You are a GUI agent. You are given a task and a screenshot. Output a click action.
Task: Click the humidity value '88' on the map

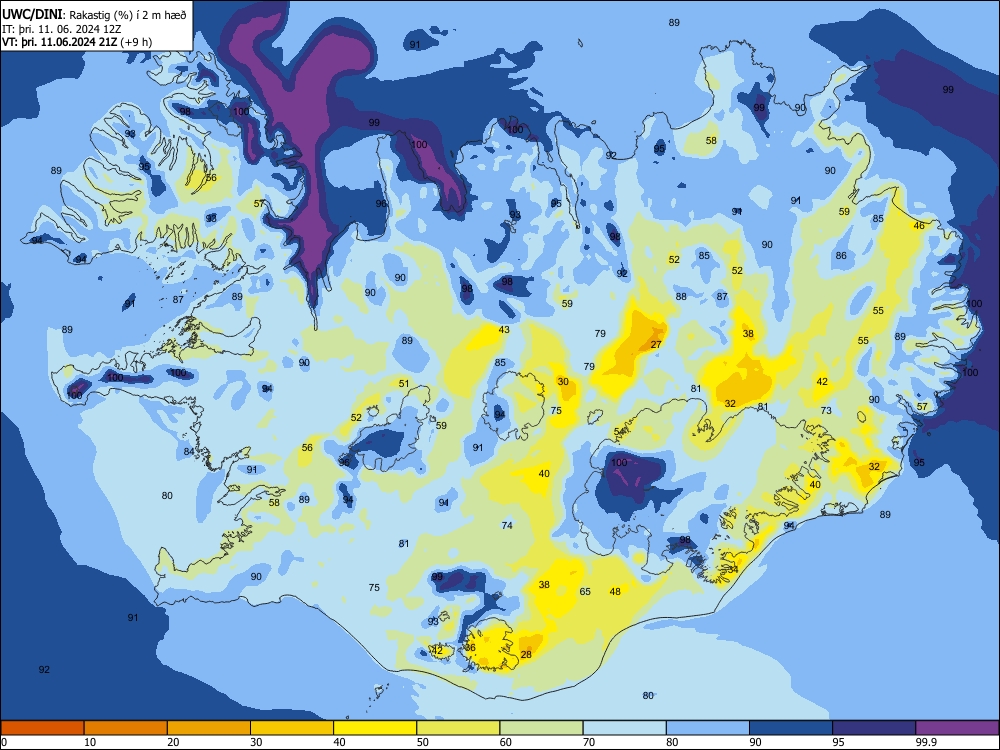tap(681, 297)
